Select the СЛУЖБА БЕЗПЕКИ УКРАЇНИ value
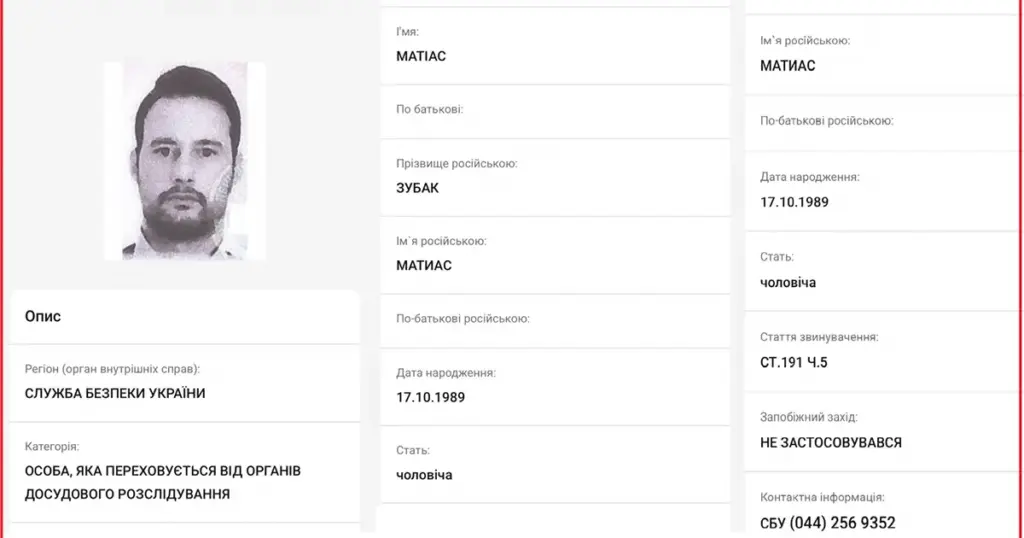This screenshot has width=1024, height=538. coord(115,393)
